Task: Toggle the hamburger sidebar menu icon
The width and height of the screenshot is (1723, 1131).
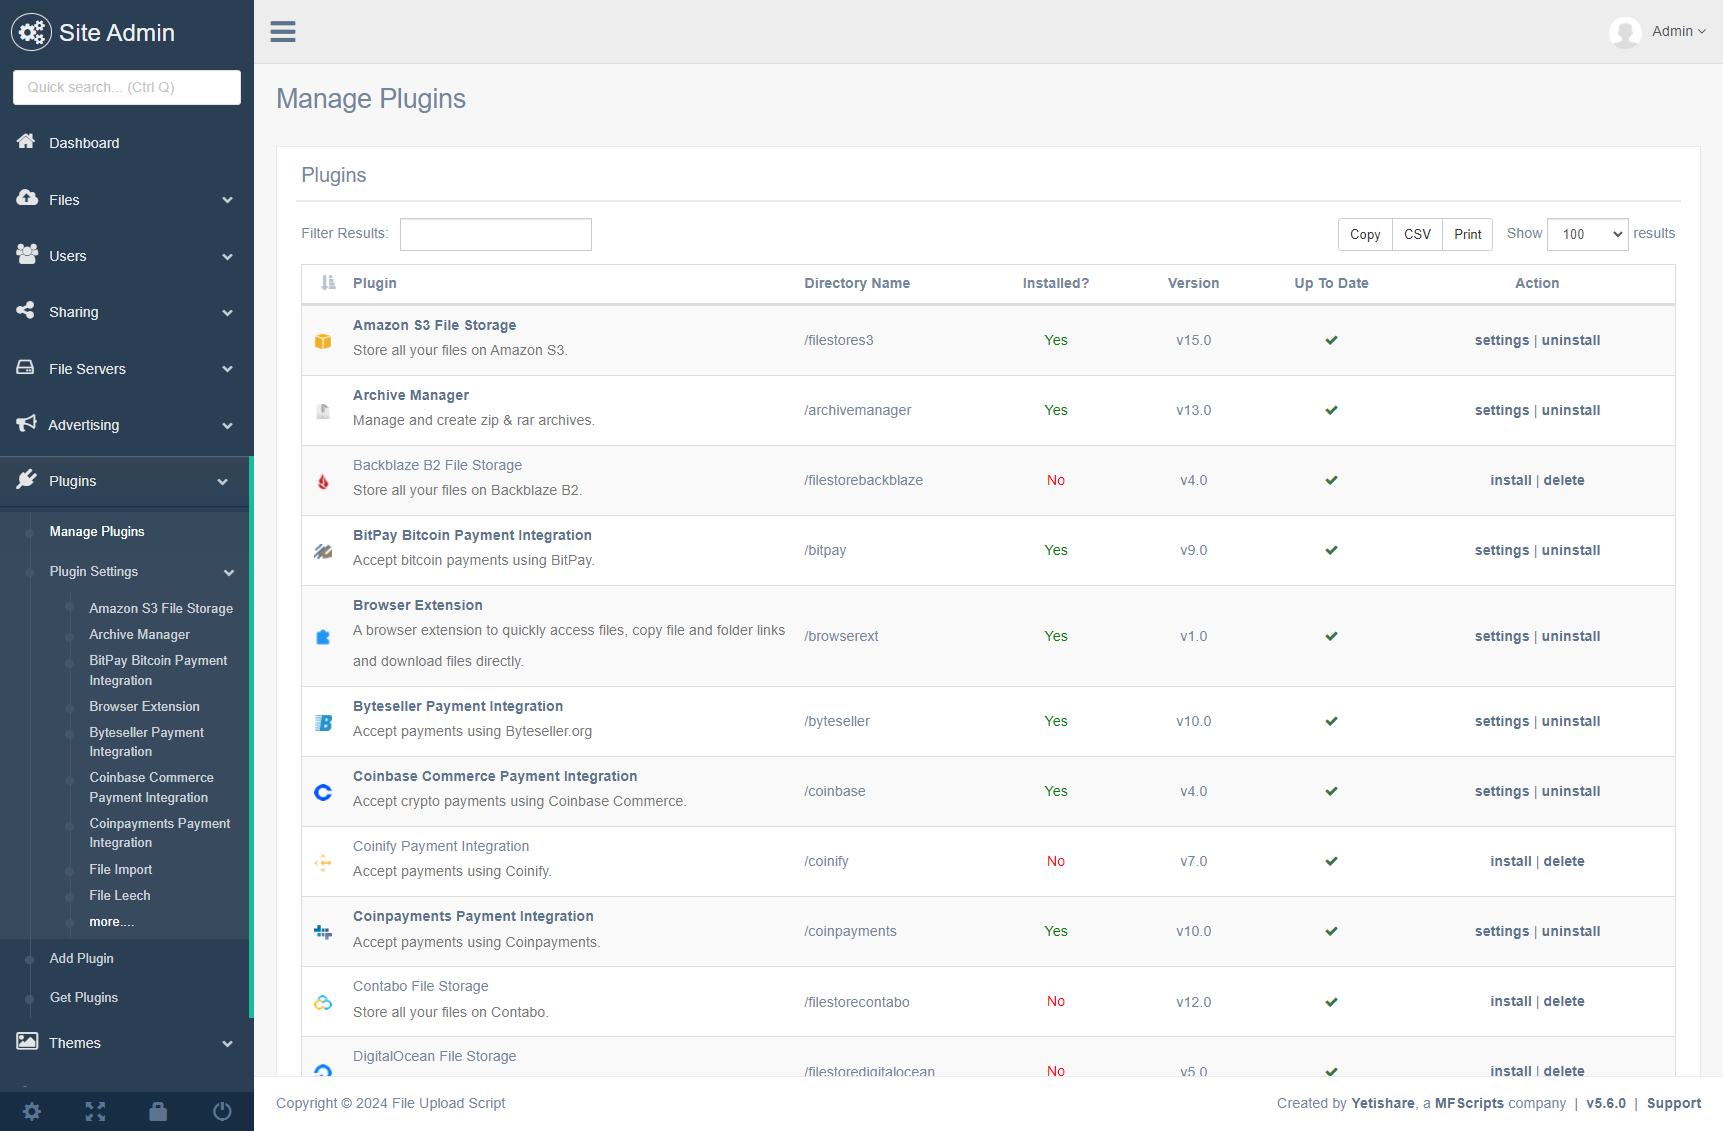Action: pyautogui.click(x=283, y=32)
